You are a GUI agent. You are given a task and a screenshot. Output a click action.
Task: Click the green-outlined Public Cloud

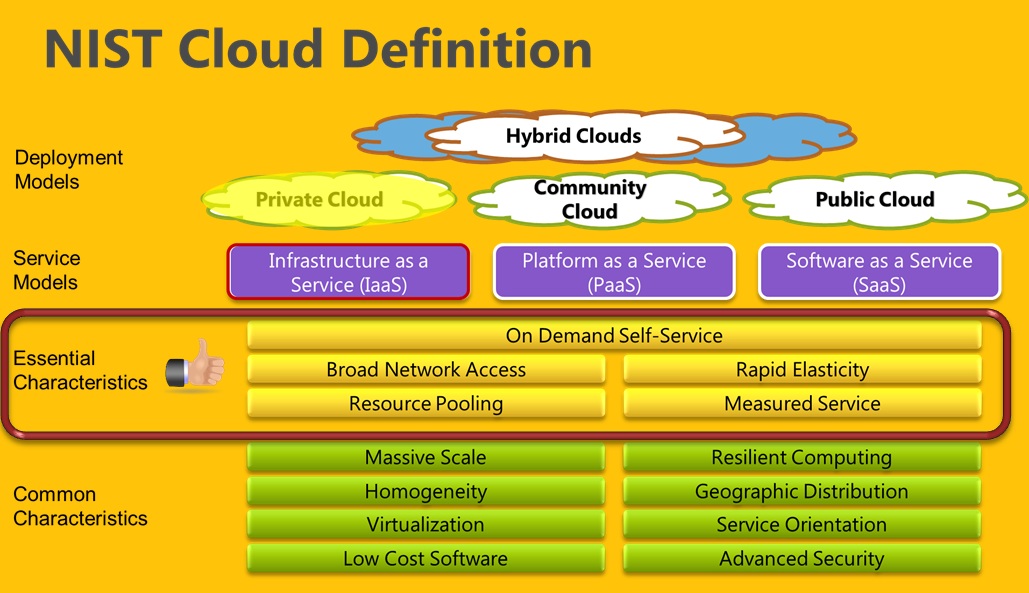884,199
